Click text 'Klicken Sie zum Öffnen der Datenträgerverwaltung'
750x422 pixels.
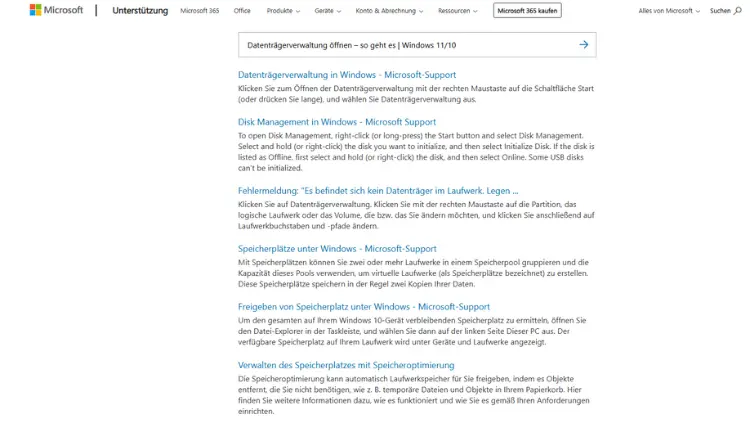(x=325, y=89)
